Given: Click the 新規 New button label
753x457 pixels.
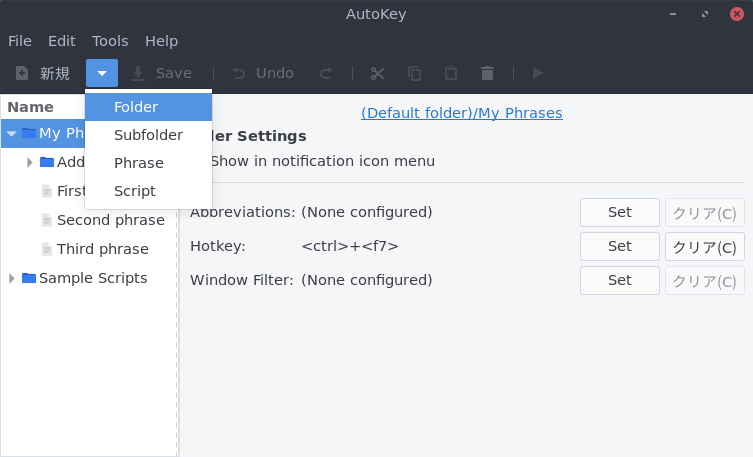Looking at the screenshot, I should [55, 73].
